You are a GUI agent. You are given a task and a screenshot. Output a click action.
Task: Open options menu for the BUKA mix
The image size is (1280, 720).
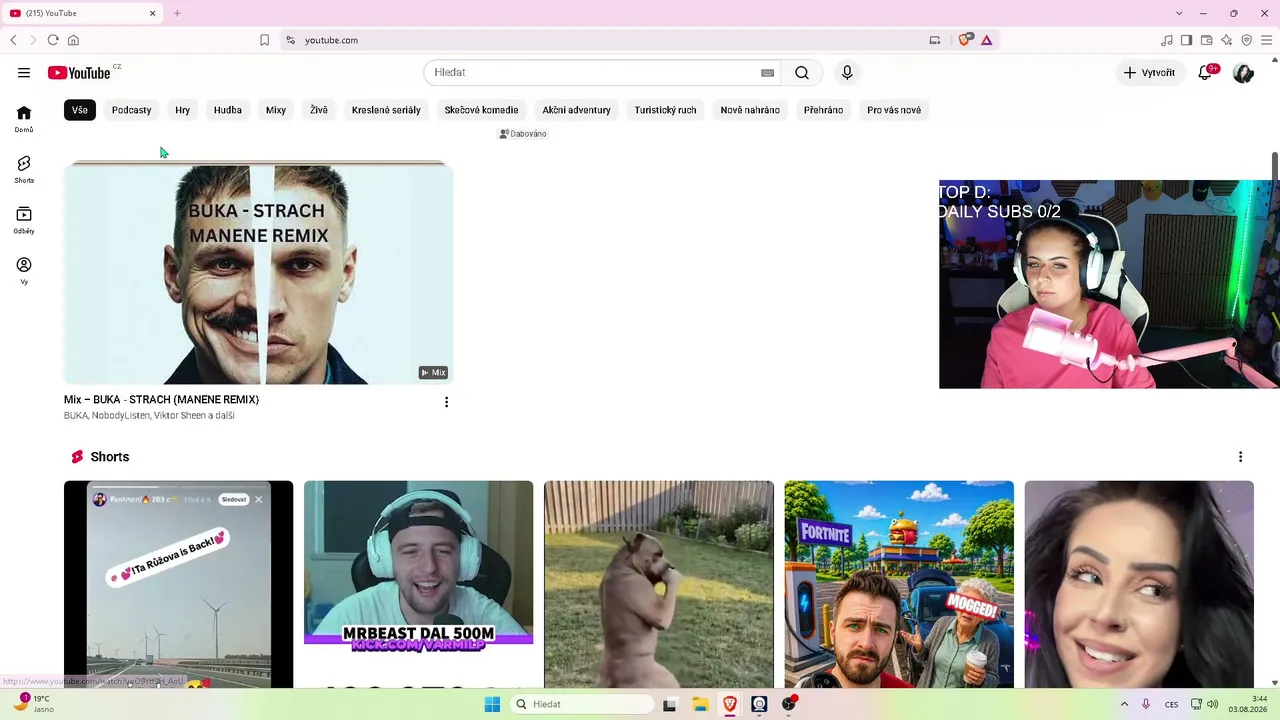click(446, 402)
